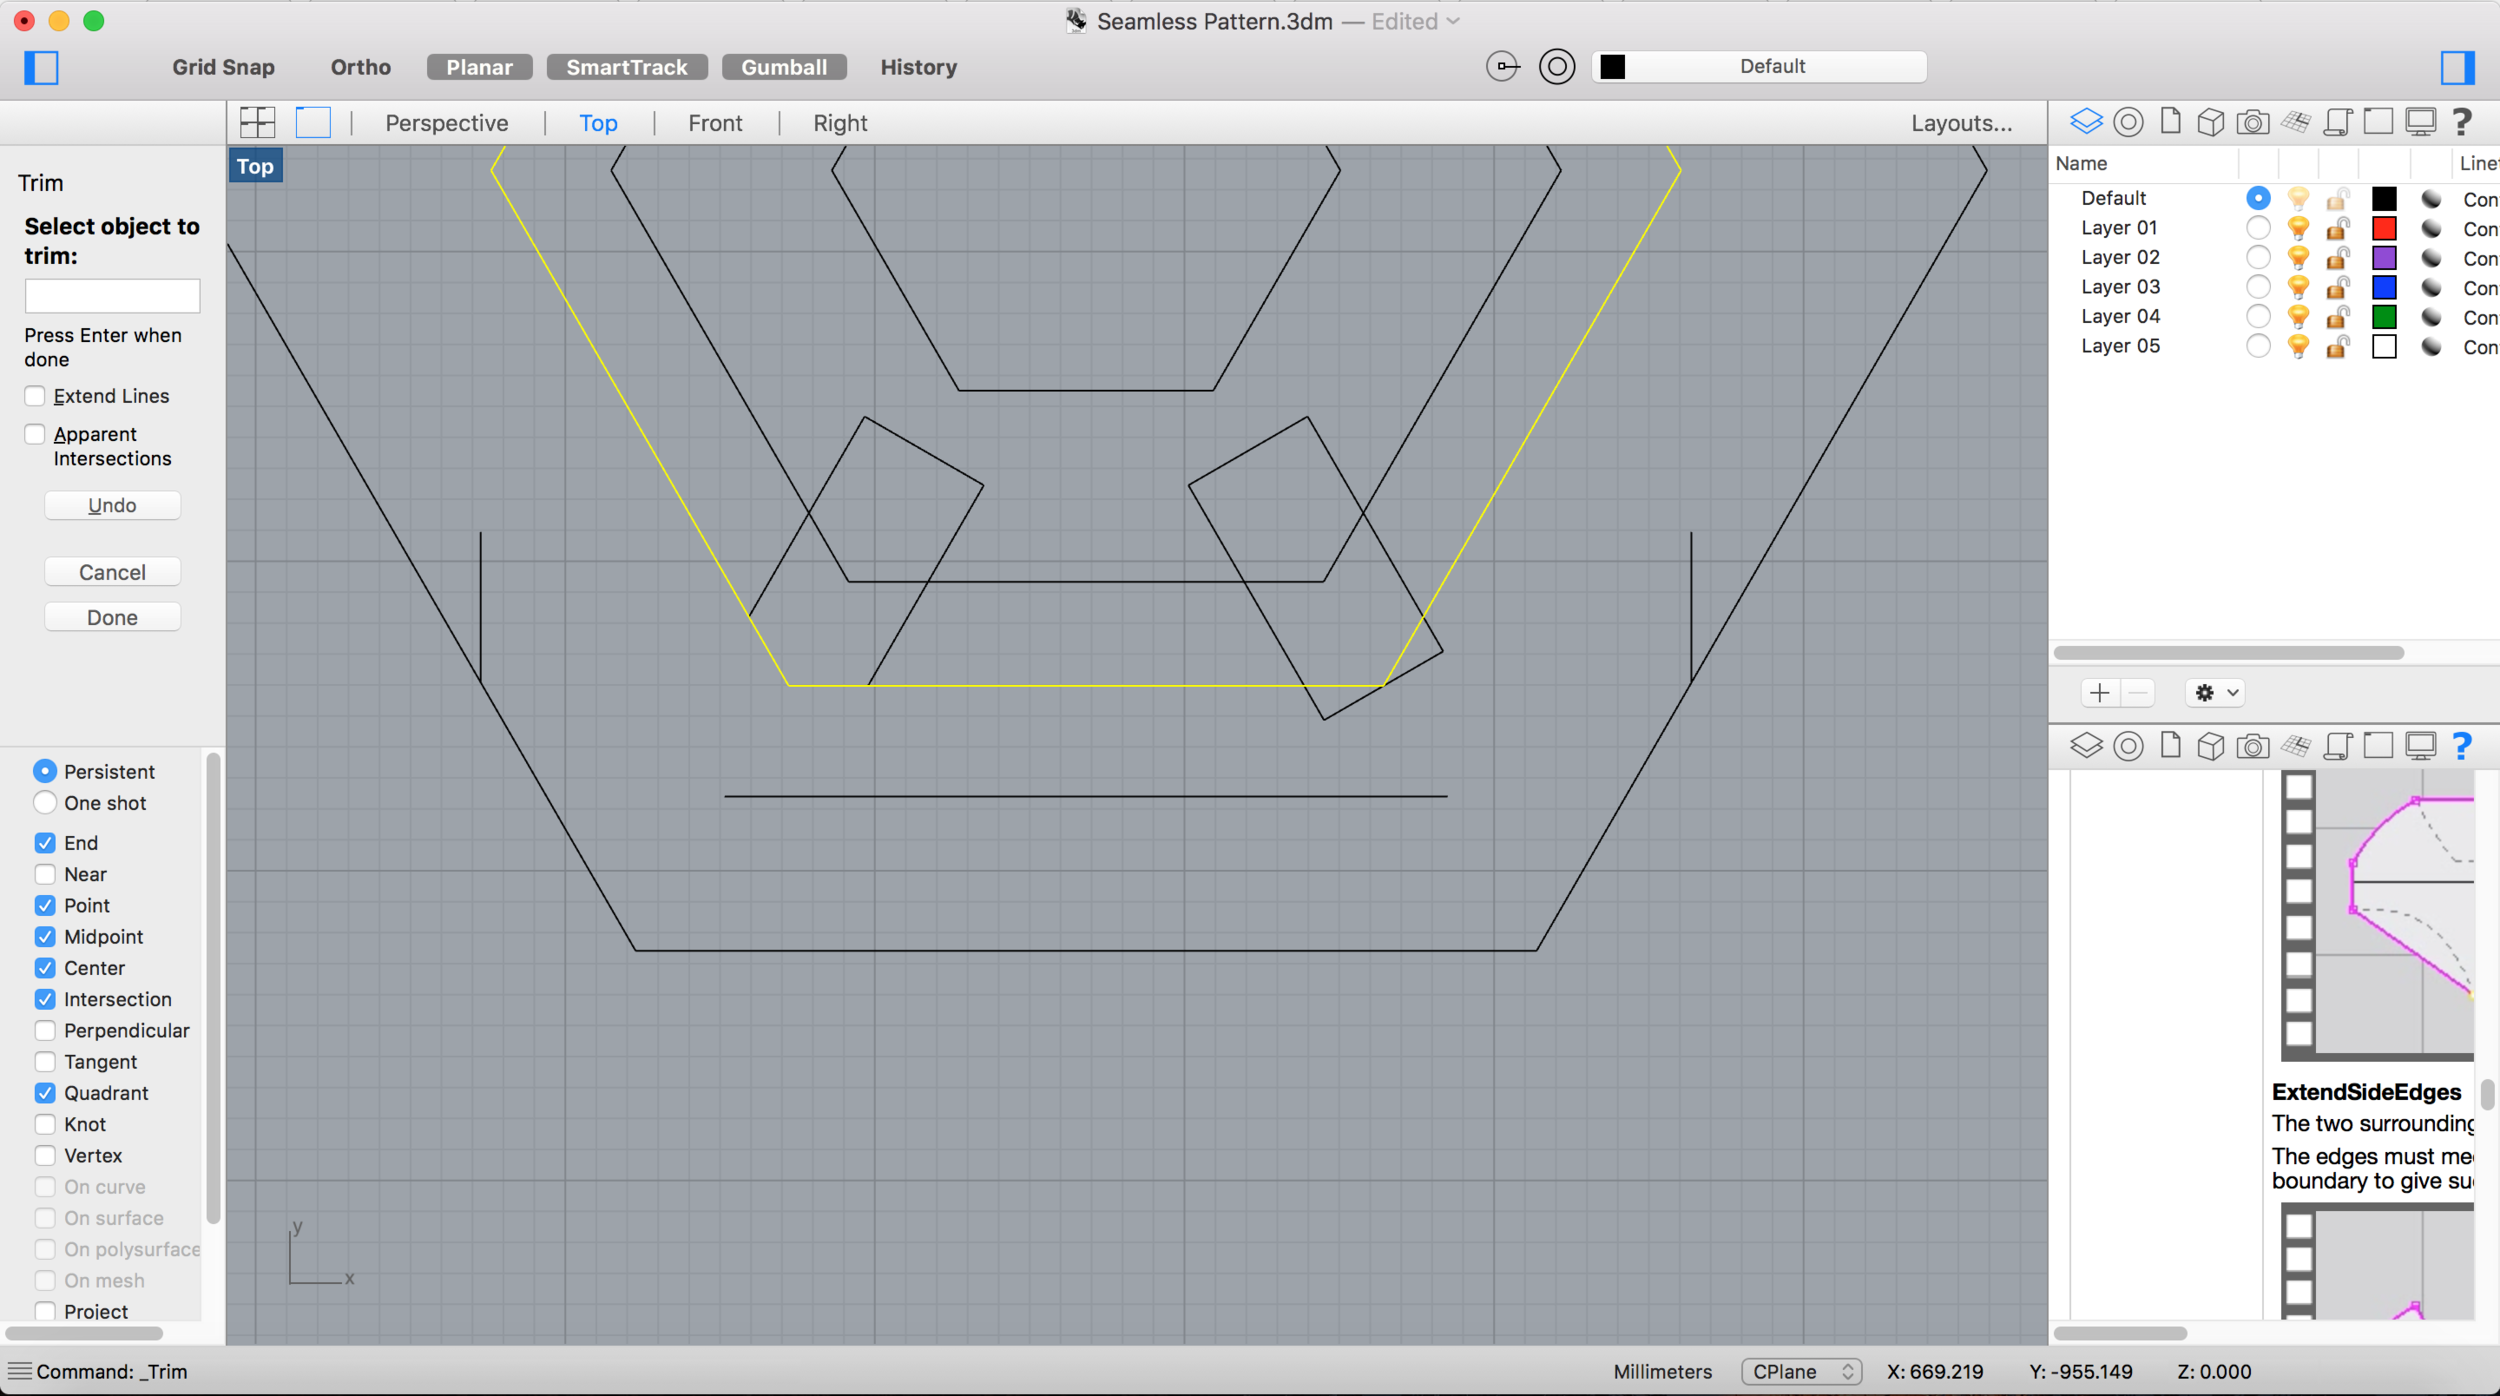Image resolution: width=2500 pixels, height=1396 pixels.
Task: Click the lightbulb visibility icon for Layer 02
Action: coord(2298,258)
